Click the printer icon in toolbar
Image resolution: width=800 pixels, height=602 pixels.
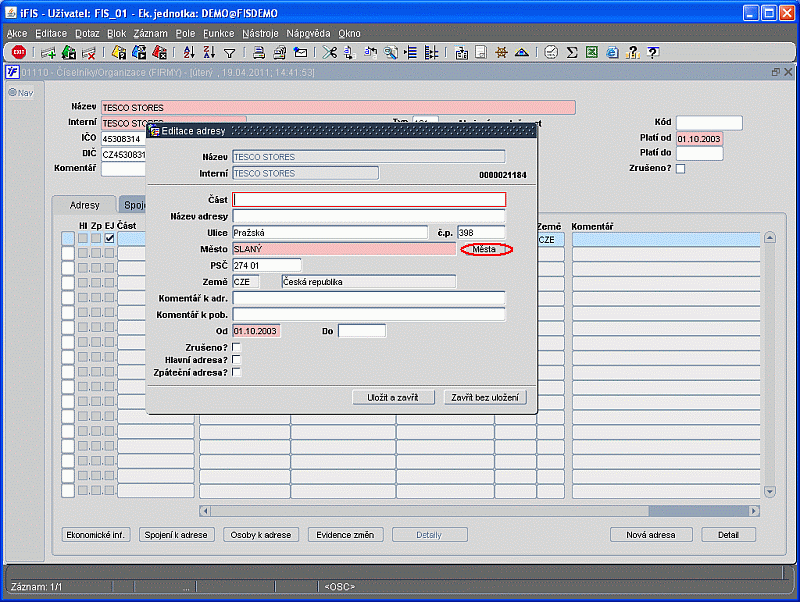pos(259,53)
